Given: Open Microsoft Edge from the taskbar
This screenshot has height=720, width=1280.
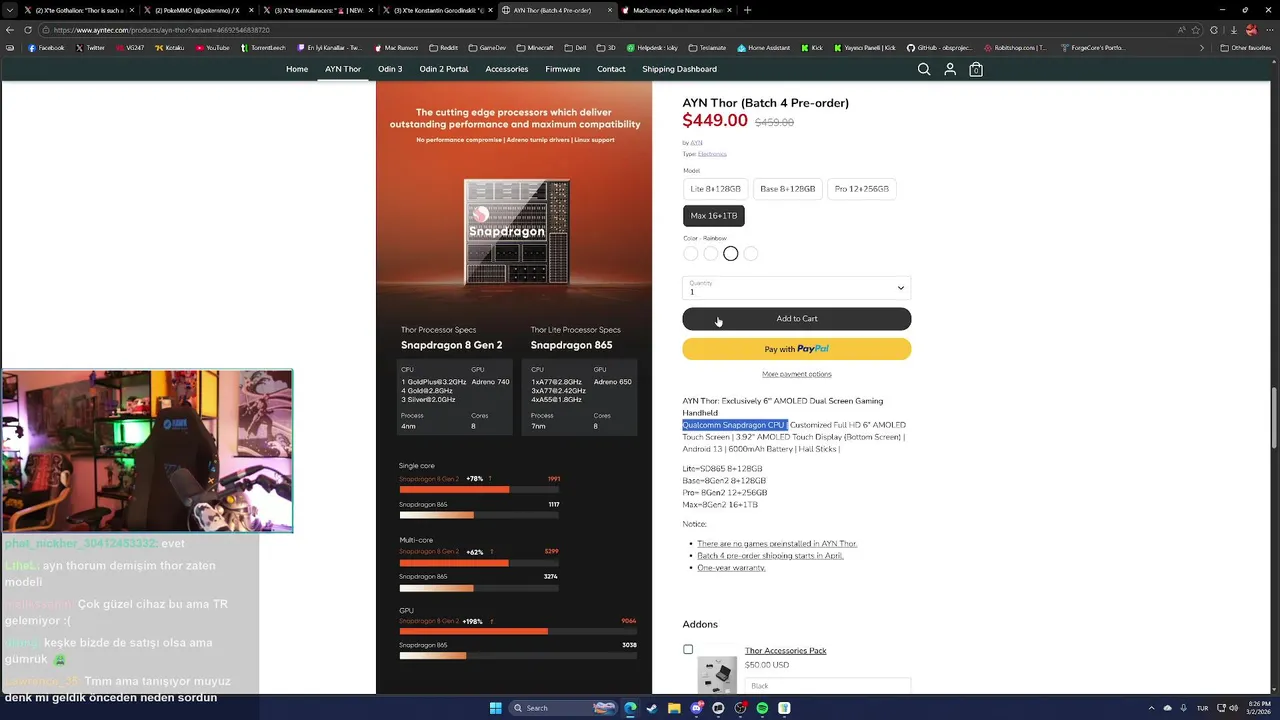Looking at the screenshot, I should 630,708.
